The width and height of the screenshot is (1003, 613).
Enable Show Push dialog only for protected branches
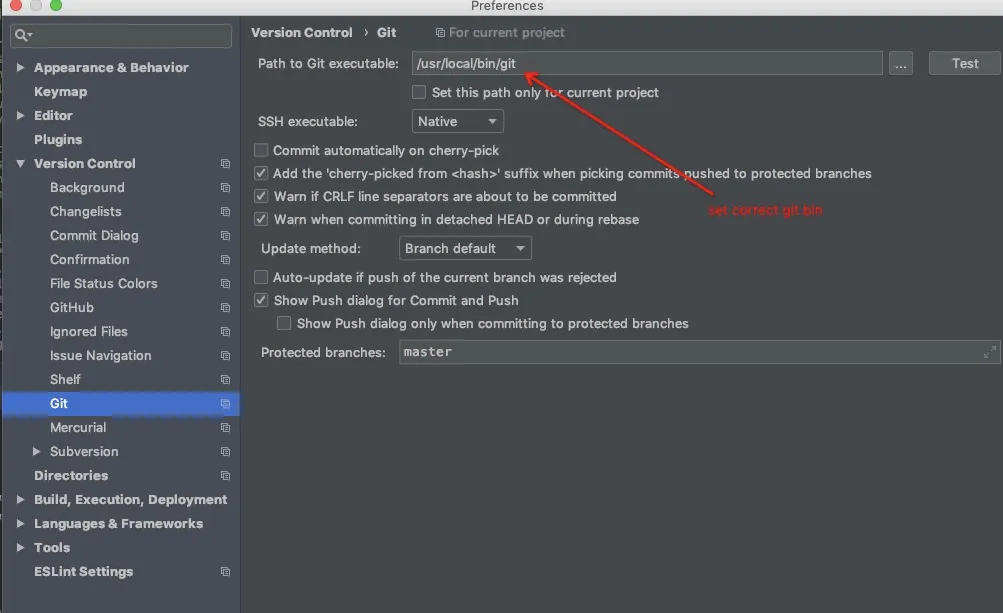284,323
